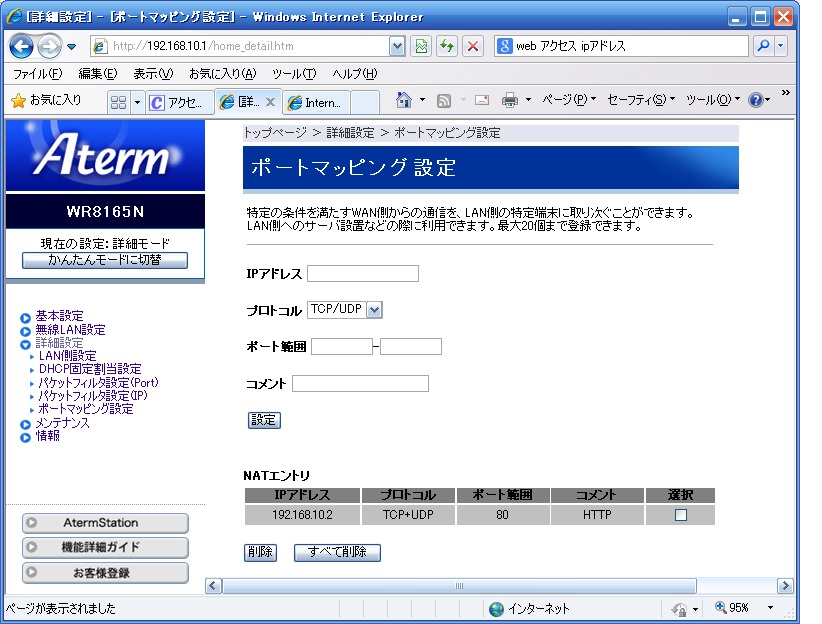822x624 pixels.
Task: Close the current 詳... tab
Action: 271,102
